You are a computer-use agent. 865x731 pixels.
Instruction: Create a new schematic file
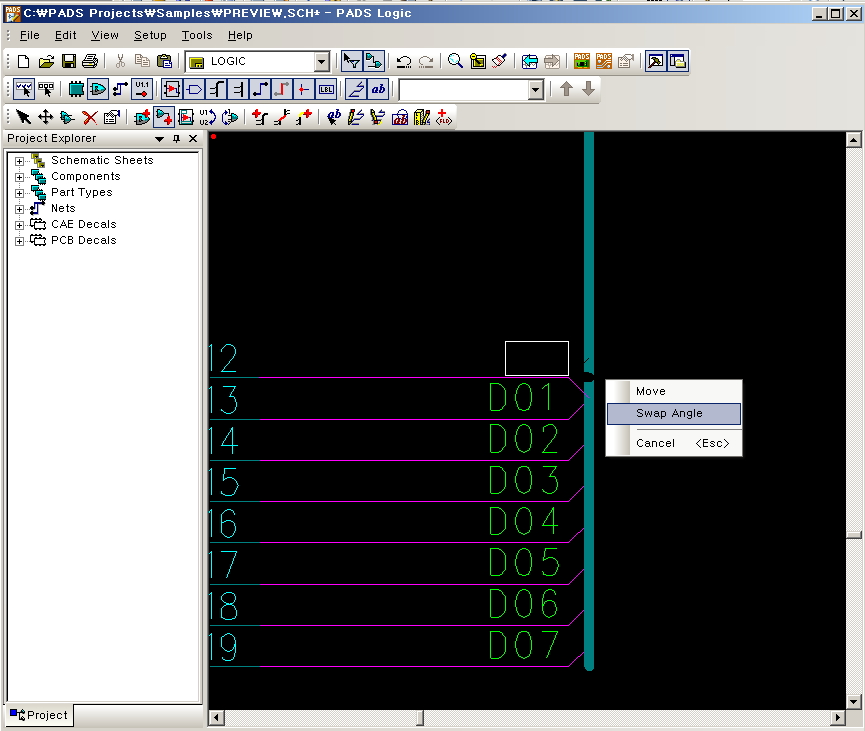[x=23, y=61]
